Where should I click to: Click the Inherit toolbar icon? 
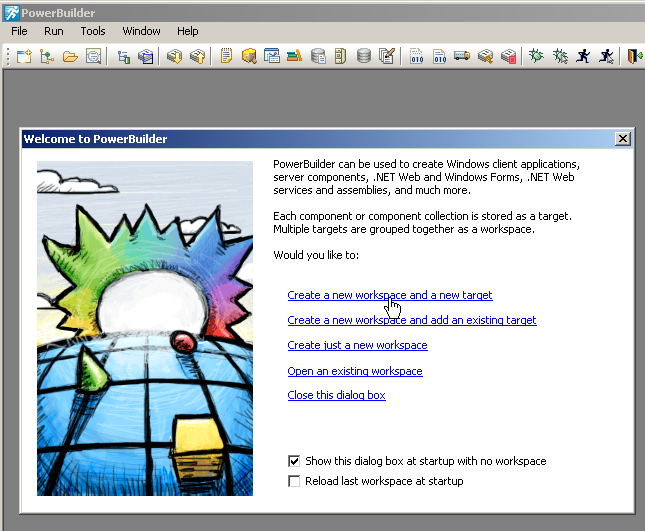click(47, 56)
